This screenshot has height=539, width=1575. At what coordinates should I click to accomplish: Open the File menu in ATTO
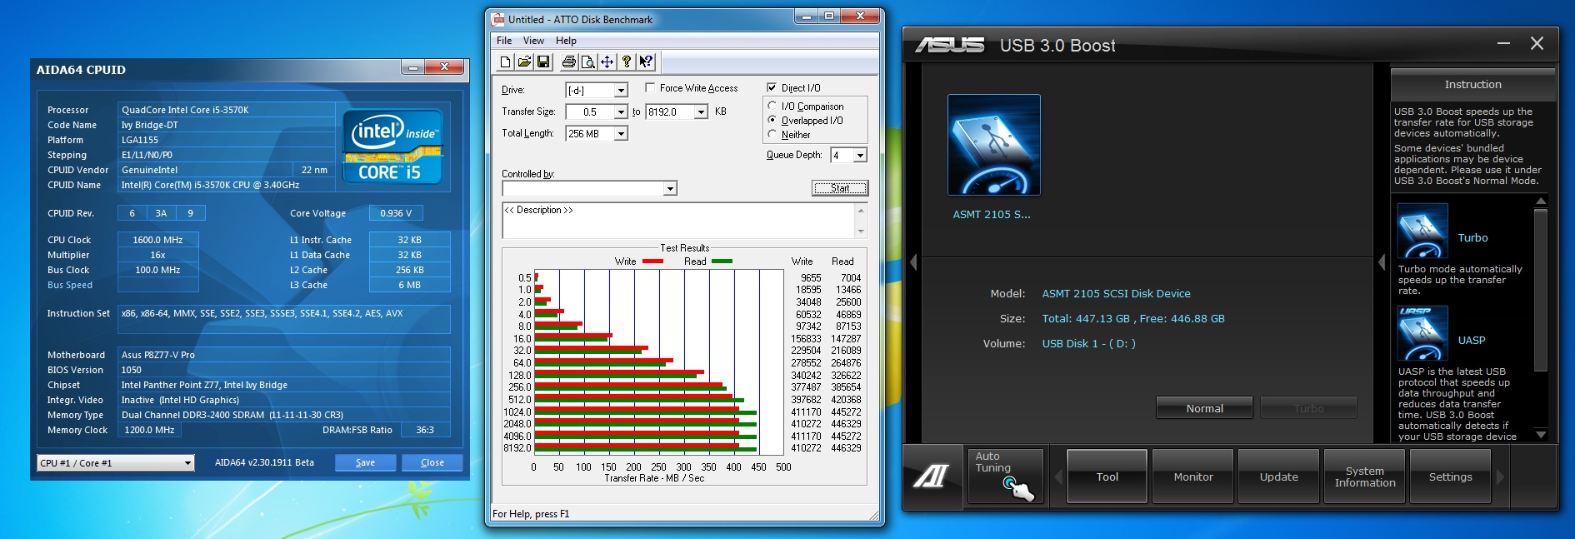(x=504, y=41)
